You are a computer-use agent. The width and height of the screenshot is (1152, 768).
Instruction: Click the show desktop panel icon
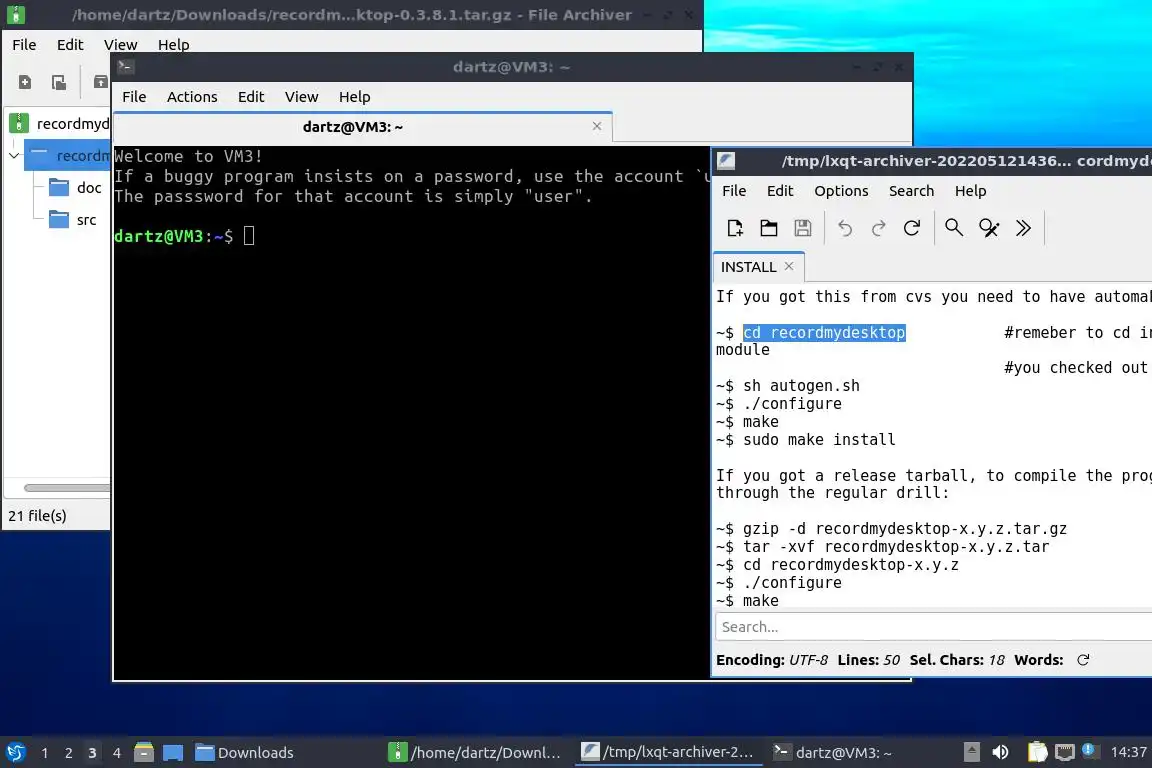point(173,752)
